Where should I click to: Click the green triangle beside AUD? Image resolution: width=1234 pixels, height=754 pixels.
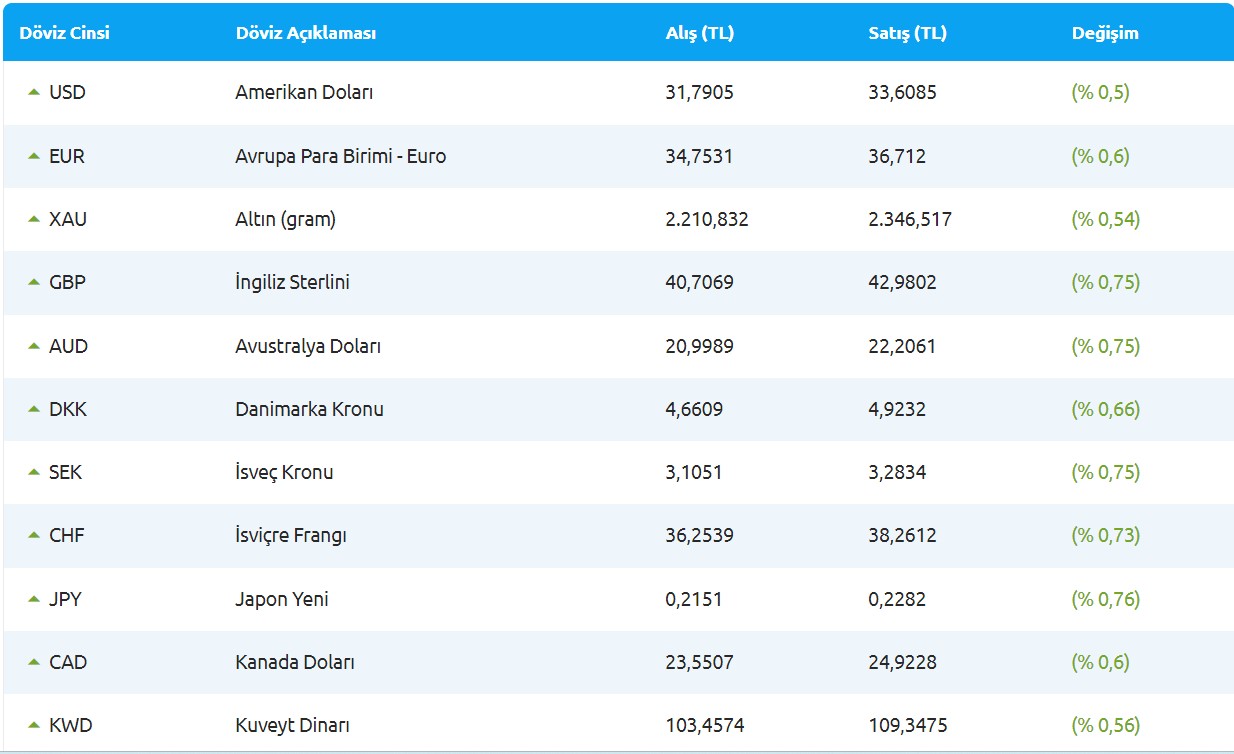coord(34,345)
